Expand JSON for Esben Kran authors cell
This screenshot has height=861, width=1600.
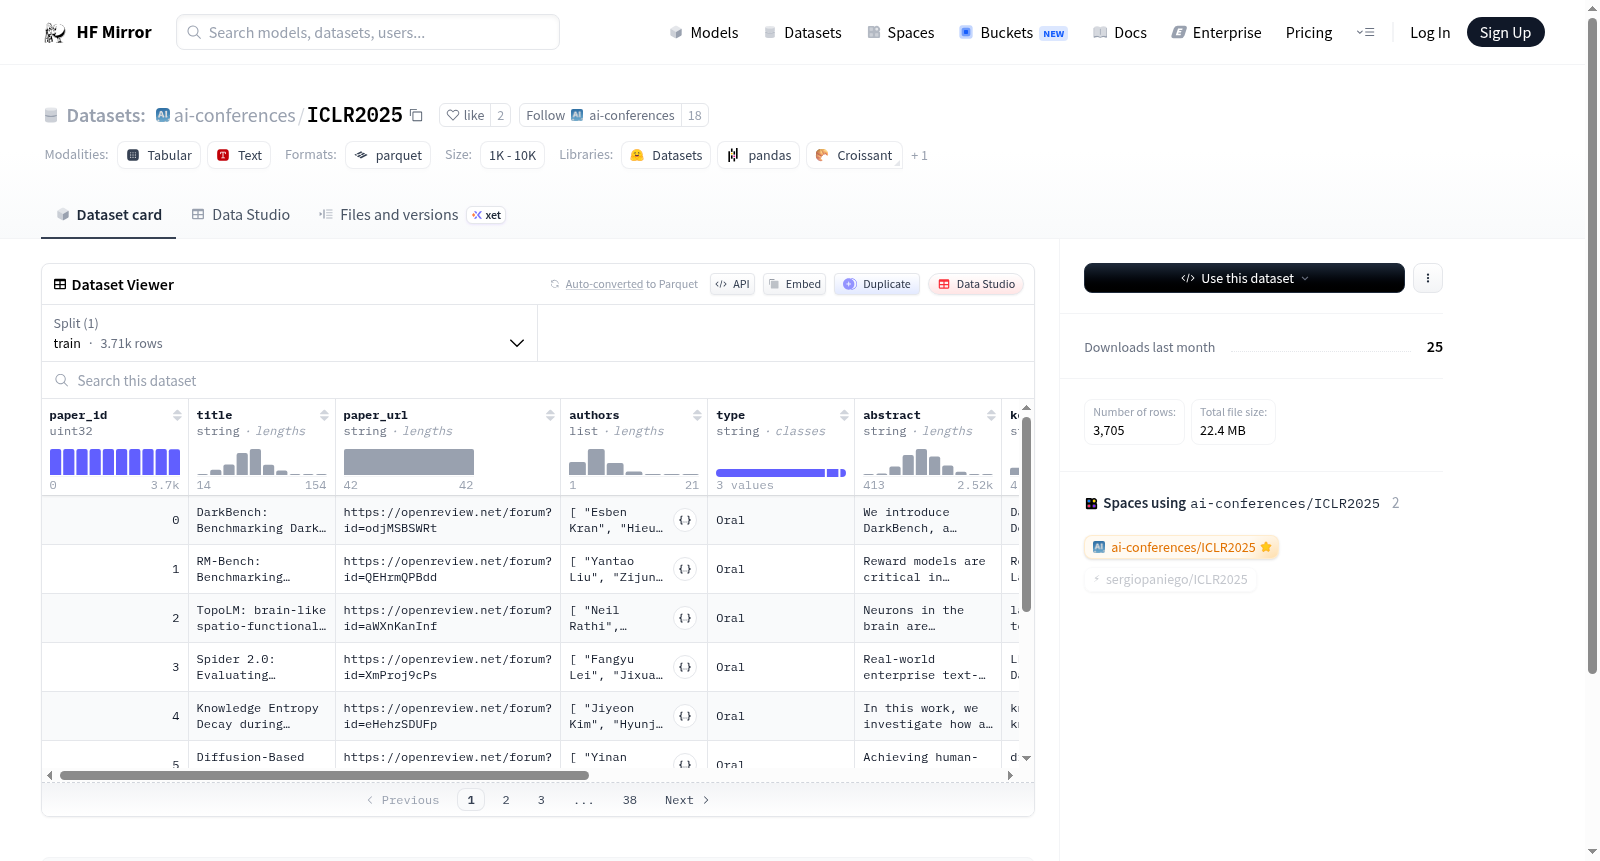click(x=685, y=520)
